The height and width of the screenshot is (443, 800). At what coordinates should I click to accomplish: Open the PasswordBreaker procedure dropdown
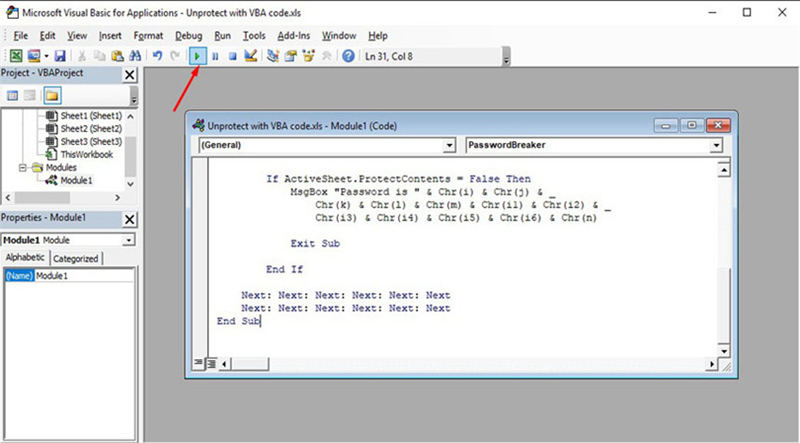coord(594,145)
